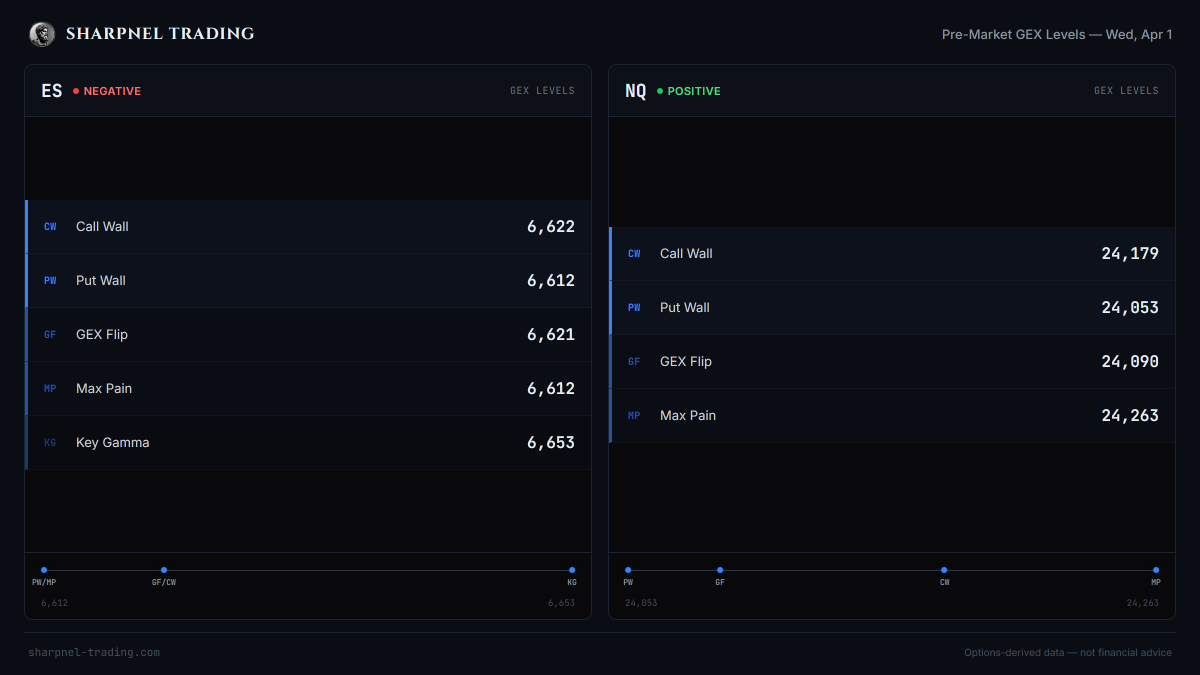Open the sharpnel-trading.com footer link
Screen dimensions: 1200x675
coord(94,653)
